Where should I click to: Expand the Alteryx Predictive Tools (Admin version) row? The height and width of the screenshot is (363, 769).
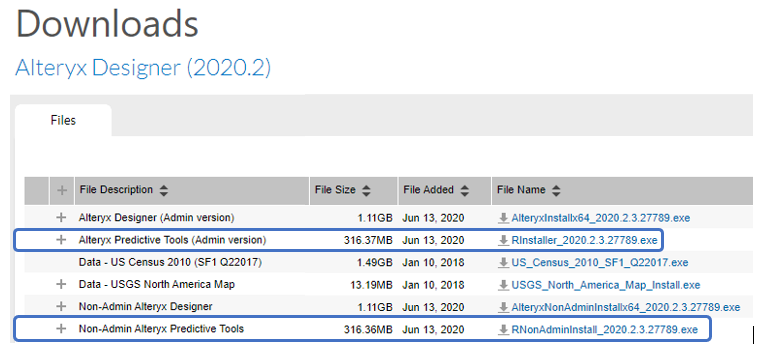61,240
